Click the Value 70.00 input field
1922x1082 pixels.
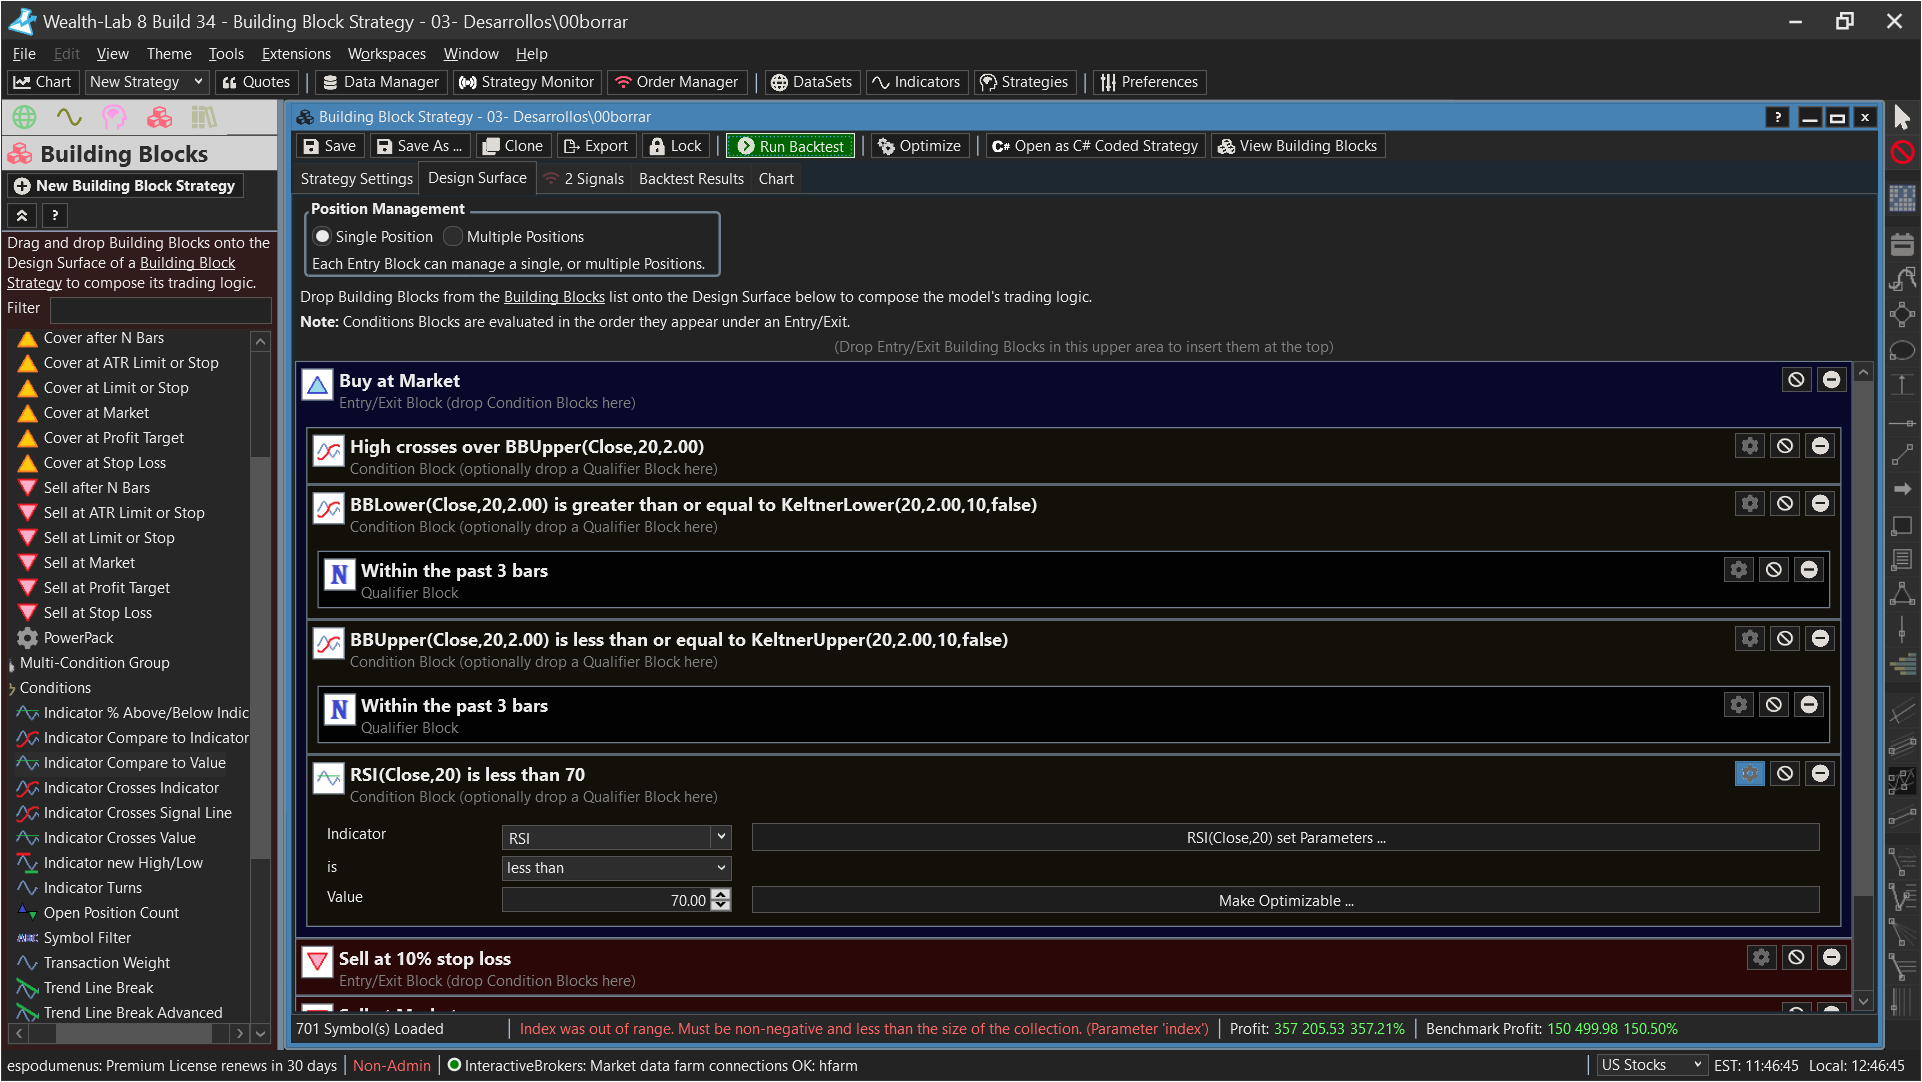click(607, 900)
